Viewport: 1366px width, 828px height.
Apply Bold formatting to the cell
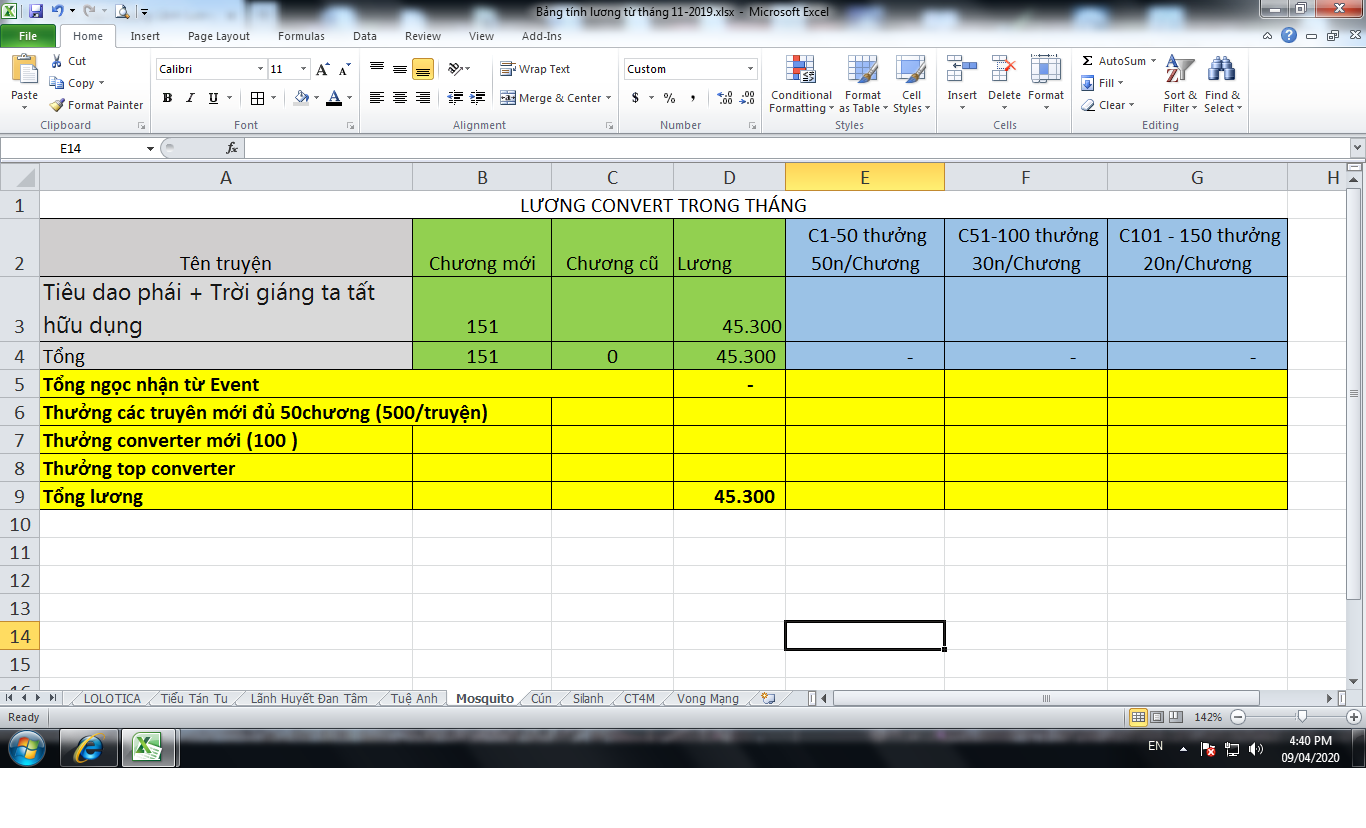coord(167,98)
